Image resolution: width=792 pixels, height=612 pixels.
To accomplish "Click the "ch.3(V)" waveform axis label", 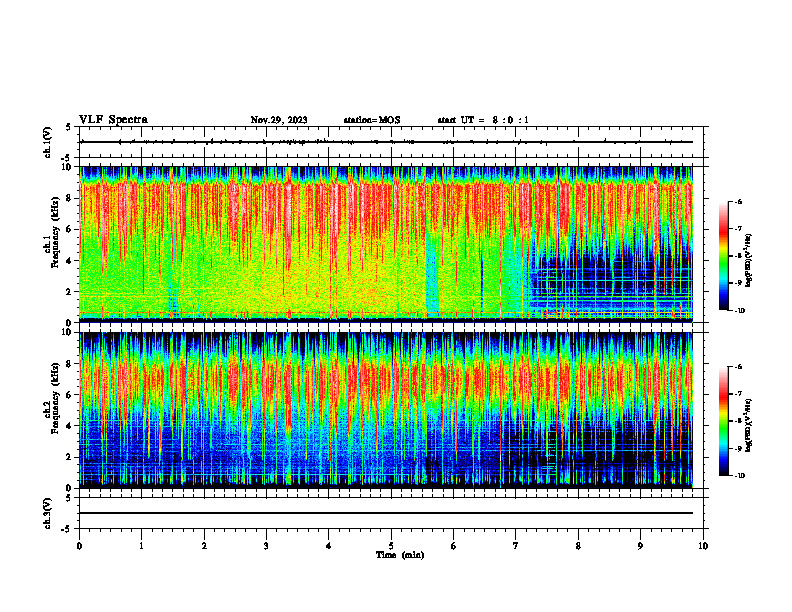I will click(47, 513).
